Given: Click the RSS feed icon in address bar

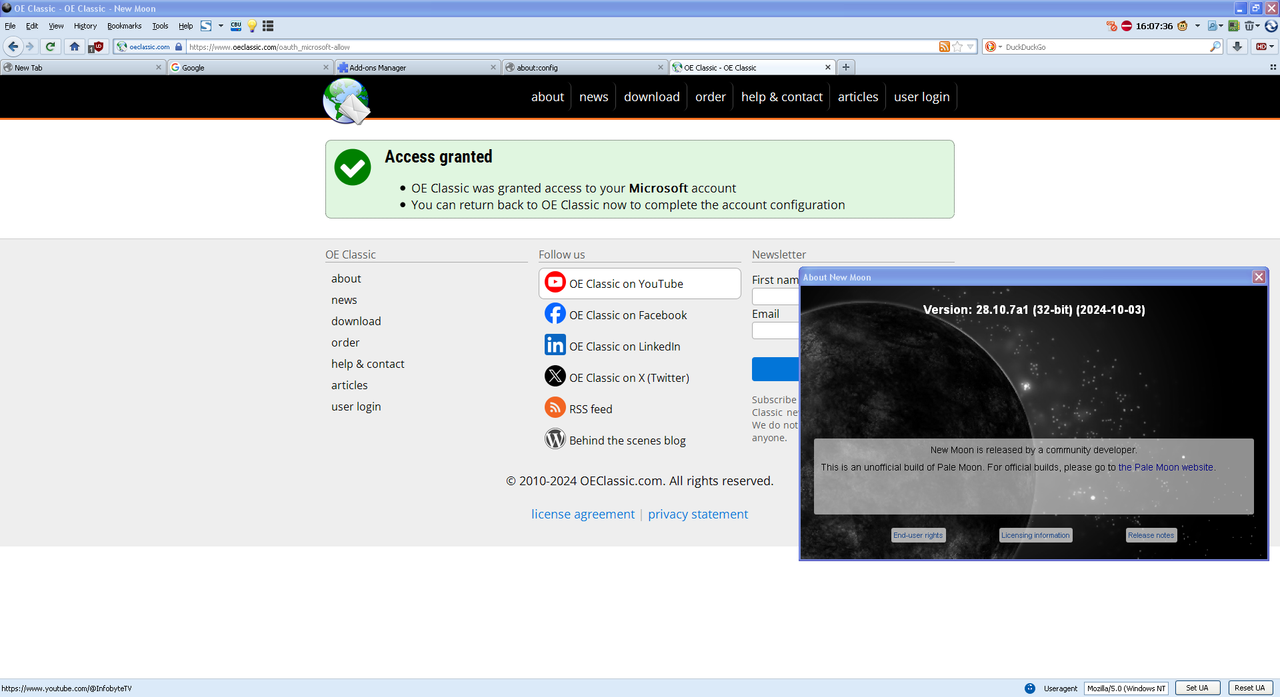Looking at the screenshot, I should 944,46.
